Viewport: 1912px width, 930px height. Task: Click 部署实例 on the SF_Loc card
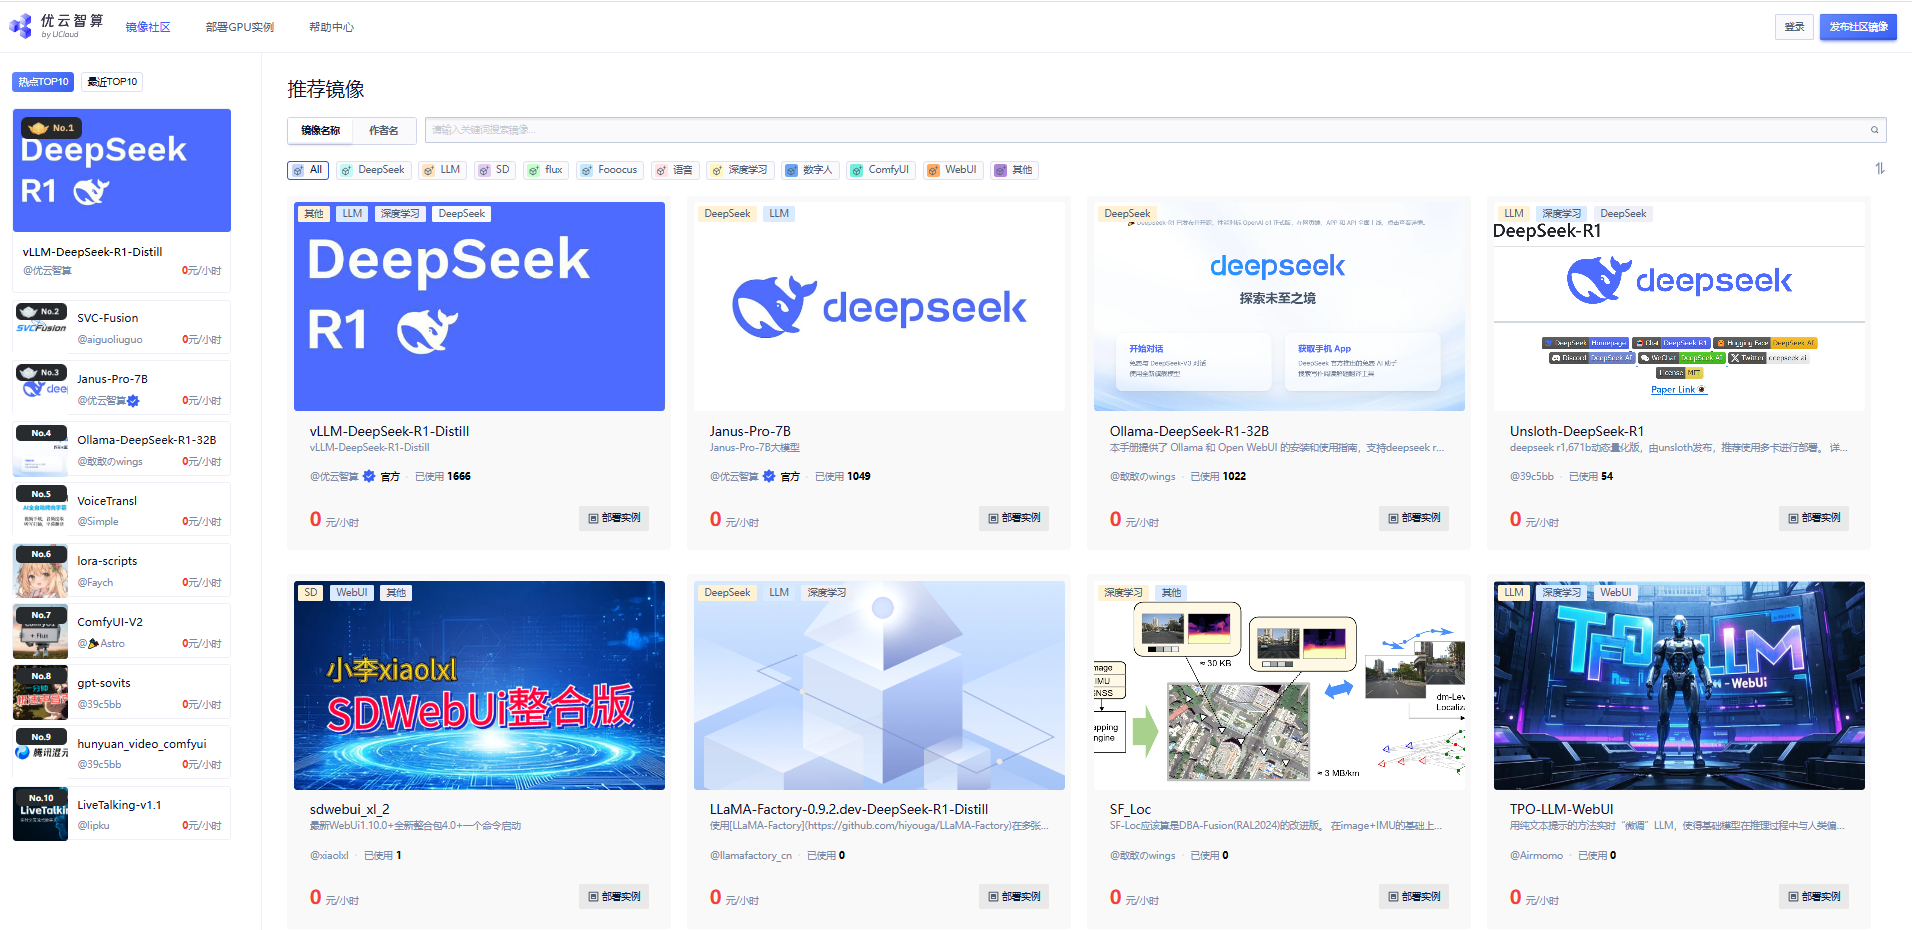click(x=1414, y=897)
